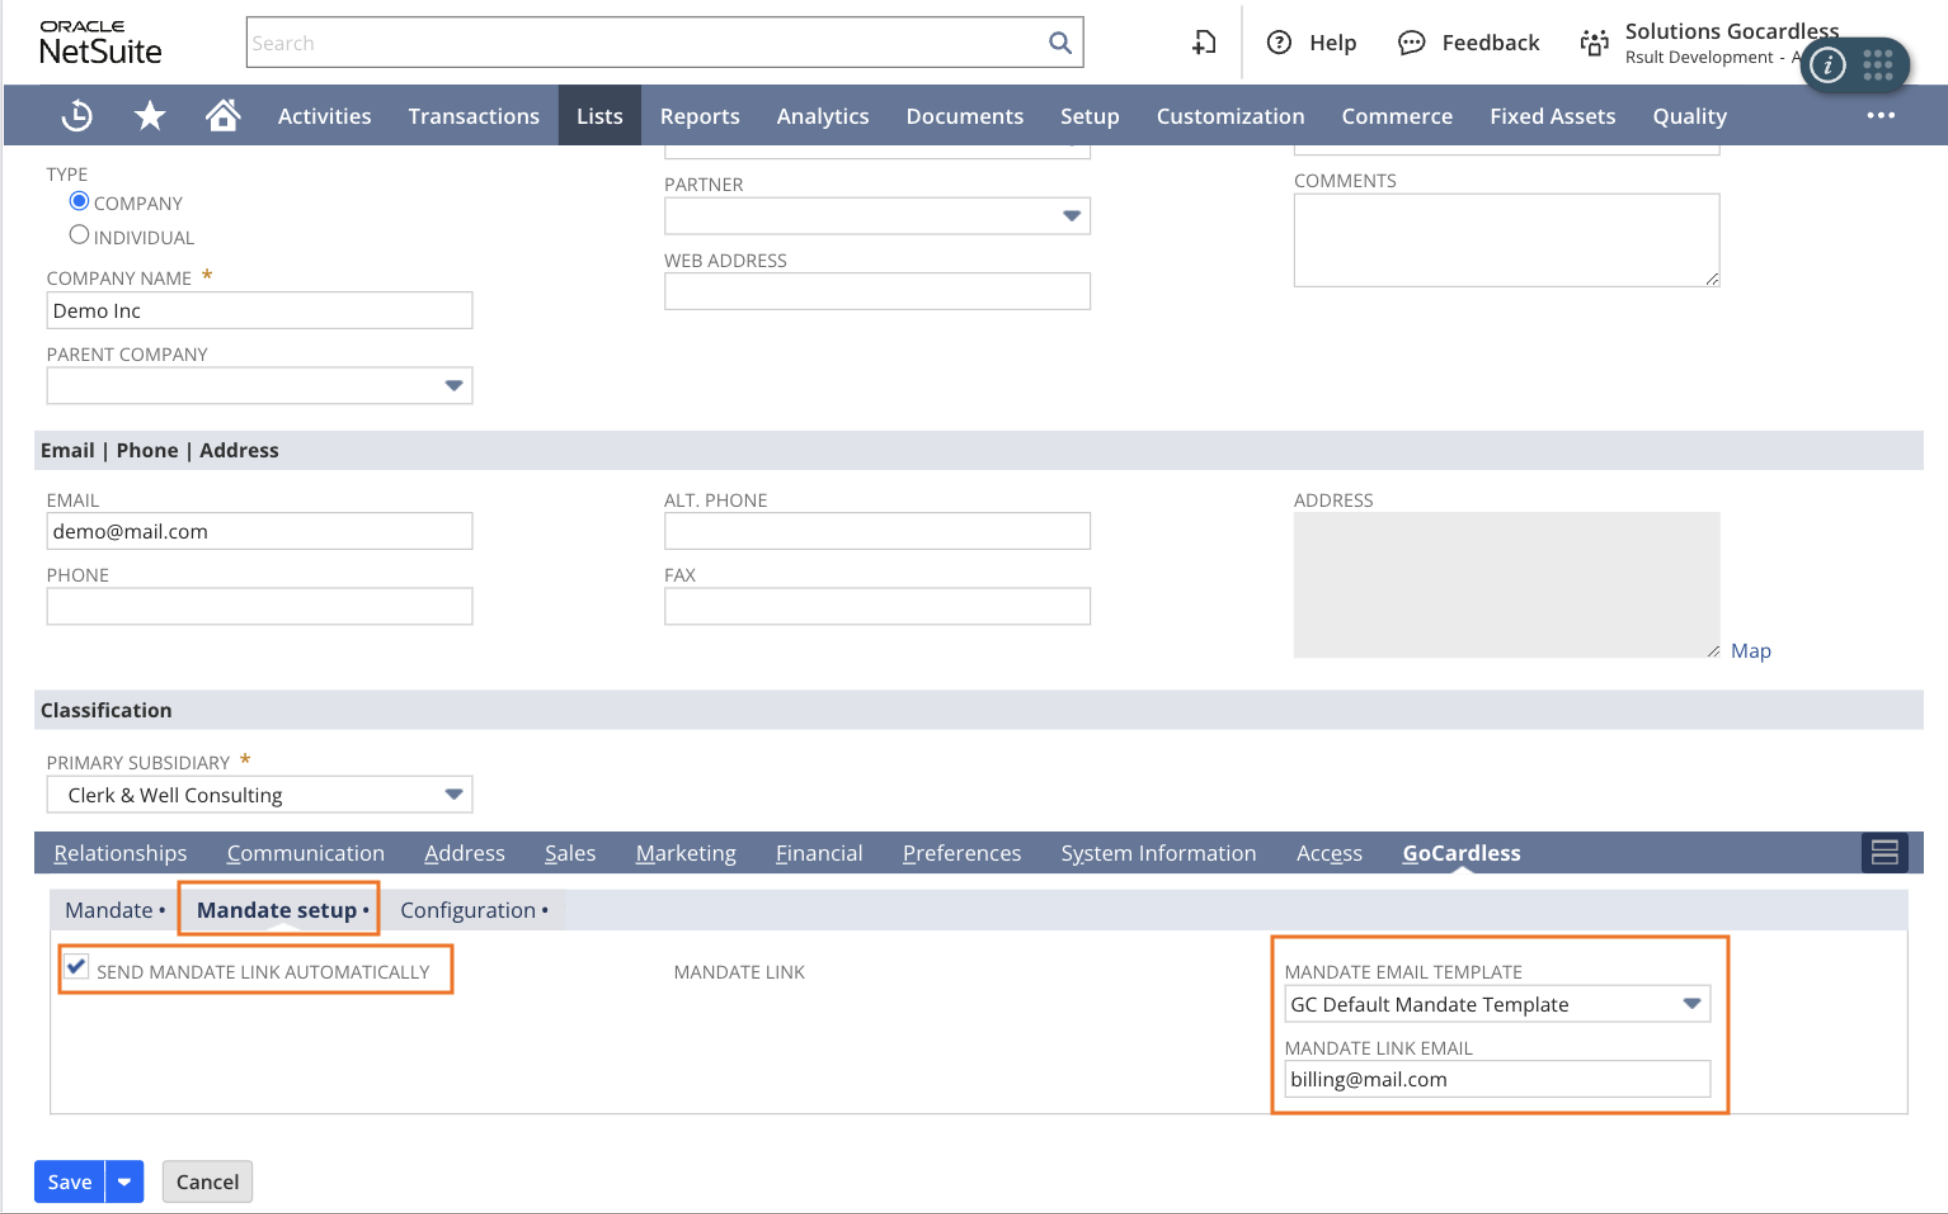Click the Cancel button

click(207, 1182)
